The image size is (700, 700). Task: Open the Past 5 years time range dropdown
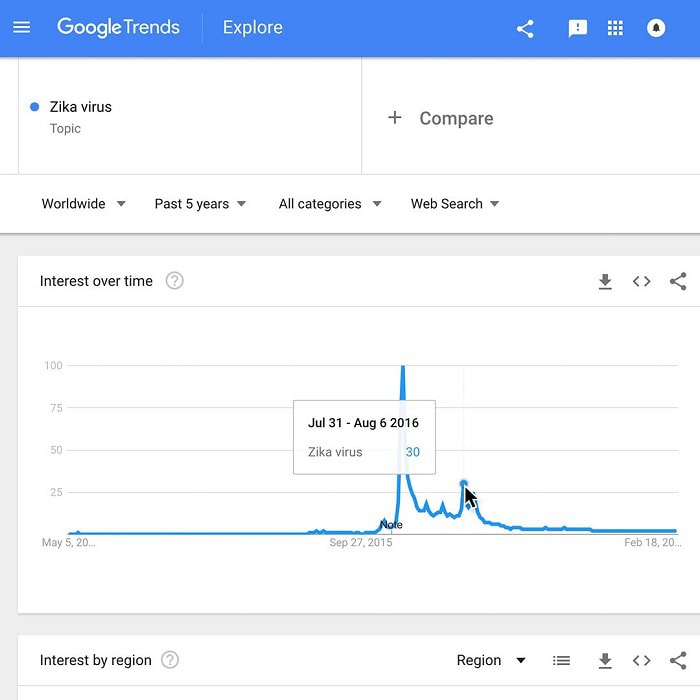pyautogui.click(x=200, y=204)
